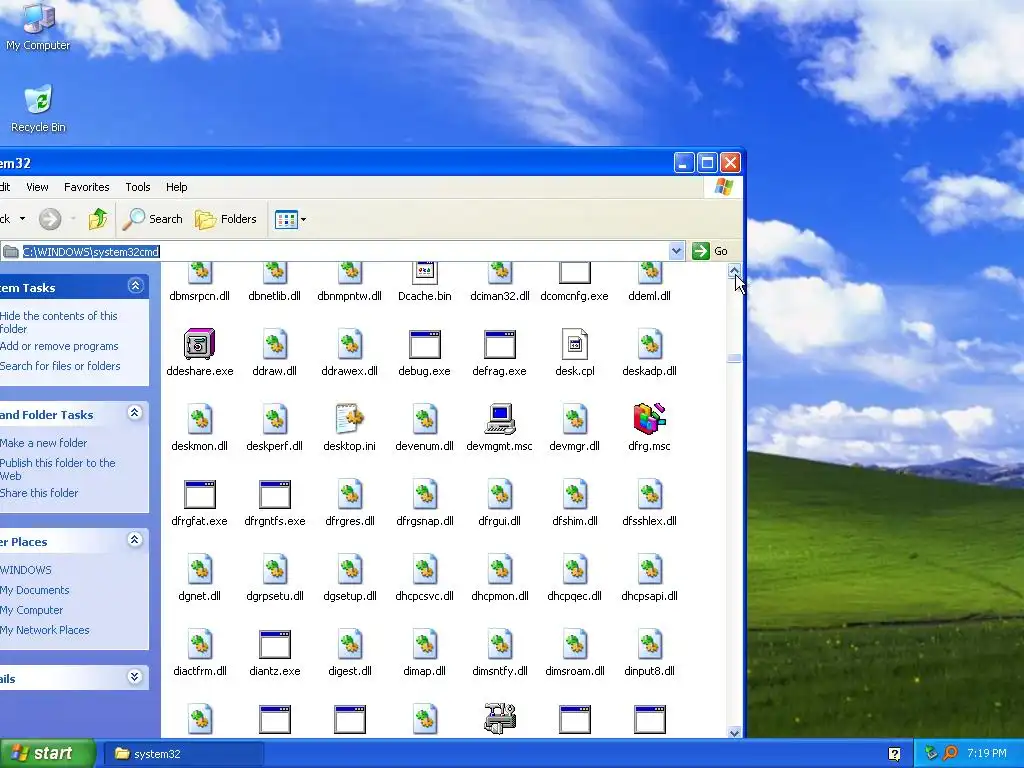1024x768 pixels.
Task: Click Share this folder link
Action: 39,493
